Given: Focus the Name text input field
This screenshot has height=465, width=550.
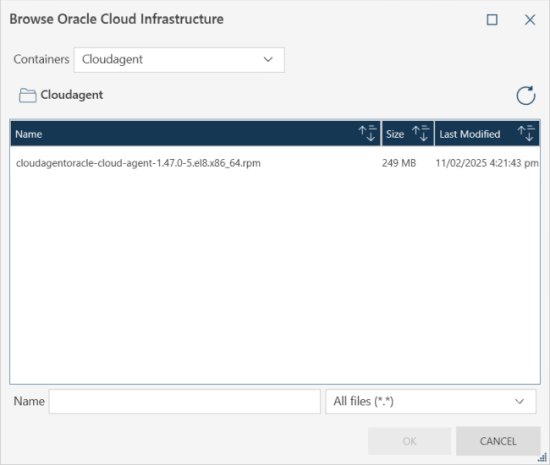Looking at the screenshot, I should (185, 401).
